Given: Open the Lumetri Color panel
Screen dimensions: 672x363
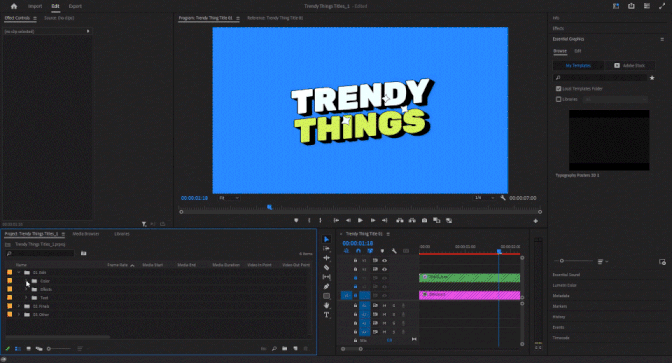Looking at the screenshot, I should tap(564, 285).
